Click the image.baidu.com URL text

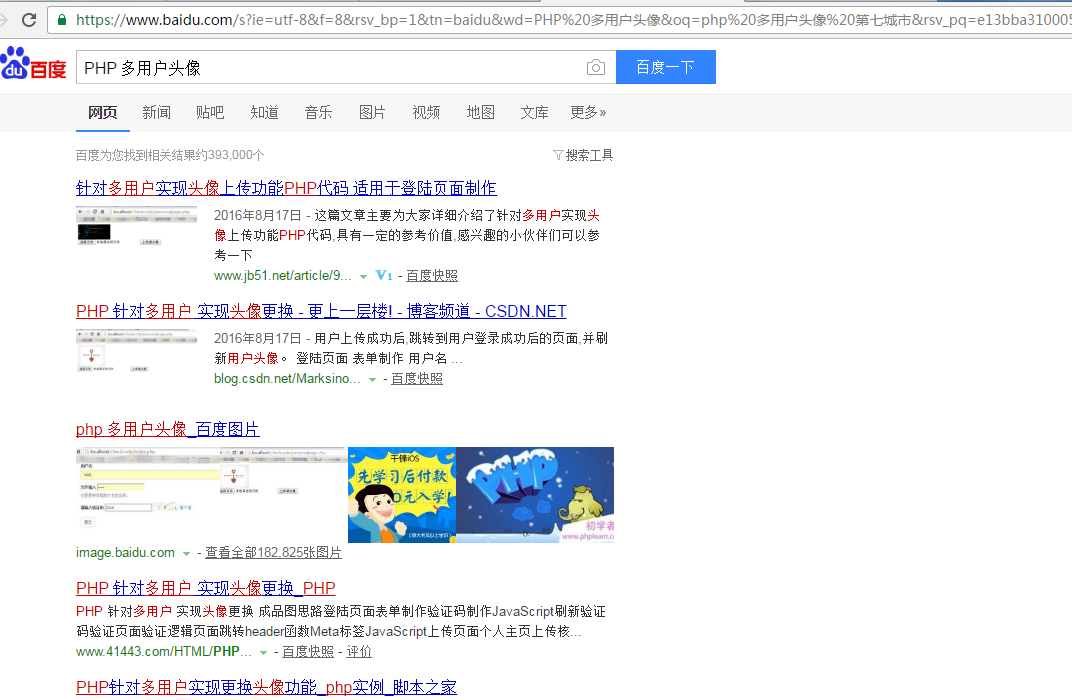coord(125,552)
